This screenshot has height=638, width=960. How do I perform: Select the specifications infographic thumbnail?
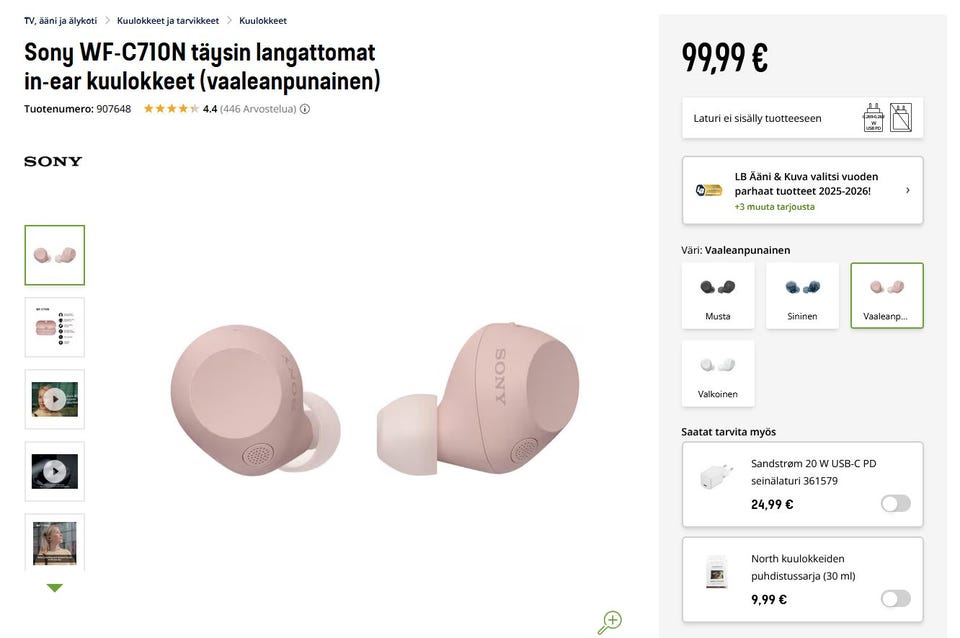pos(54,327)
